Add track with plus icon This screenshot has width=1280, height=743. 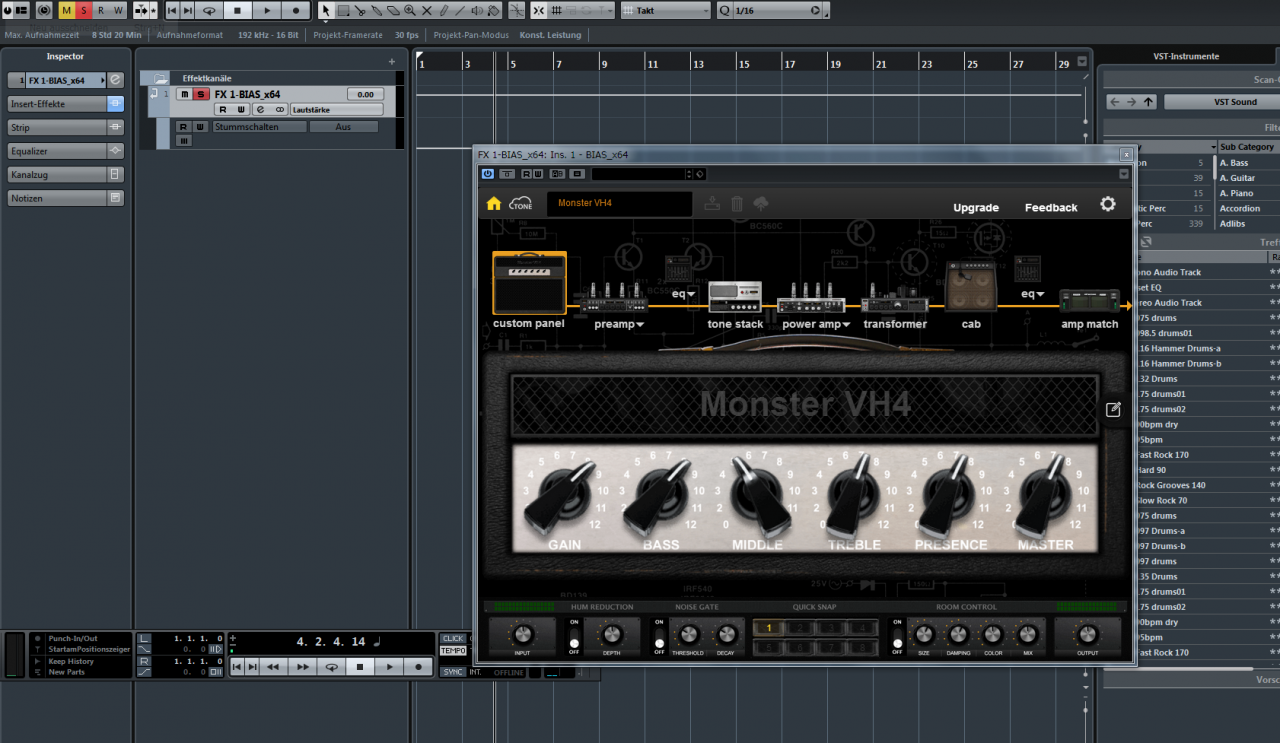392,61
